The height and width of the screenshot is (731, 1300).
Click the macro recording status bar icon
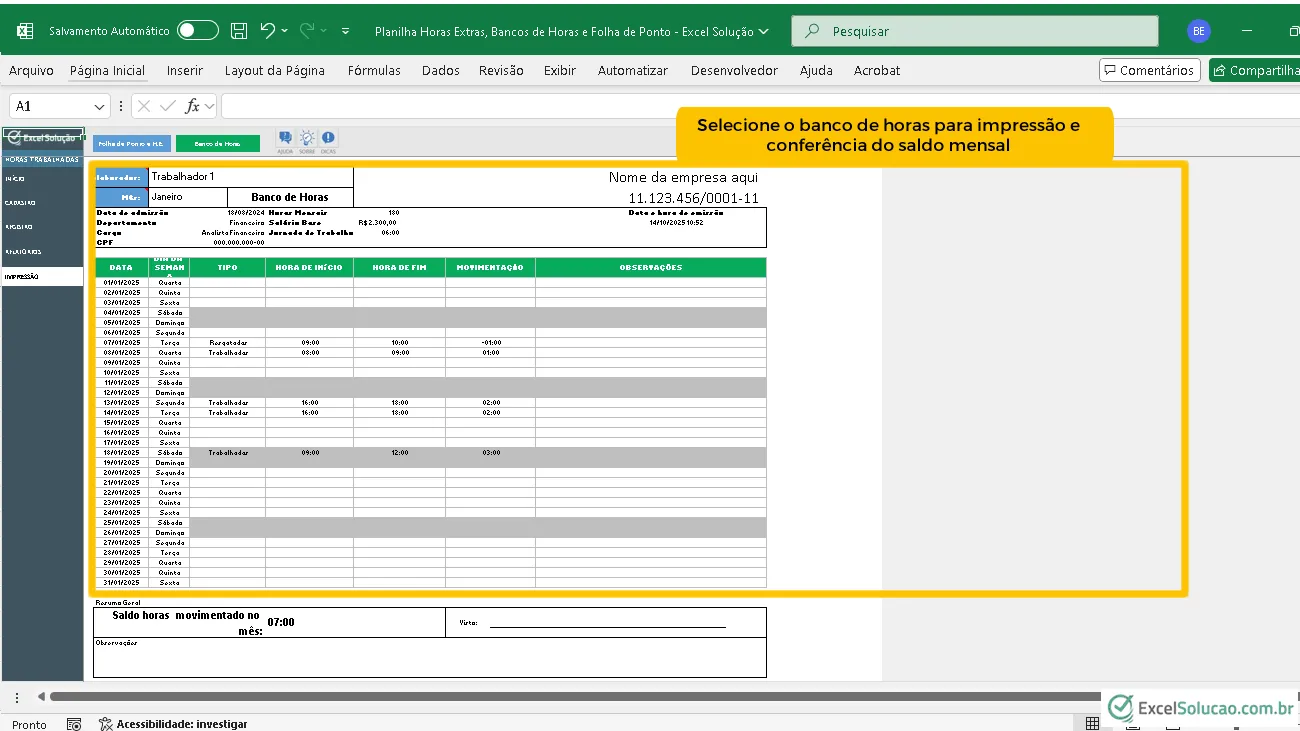[74, 724]
